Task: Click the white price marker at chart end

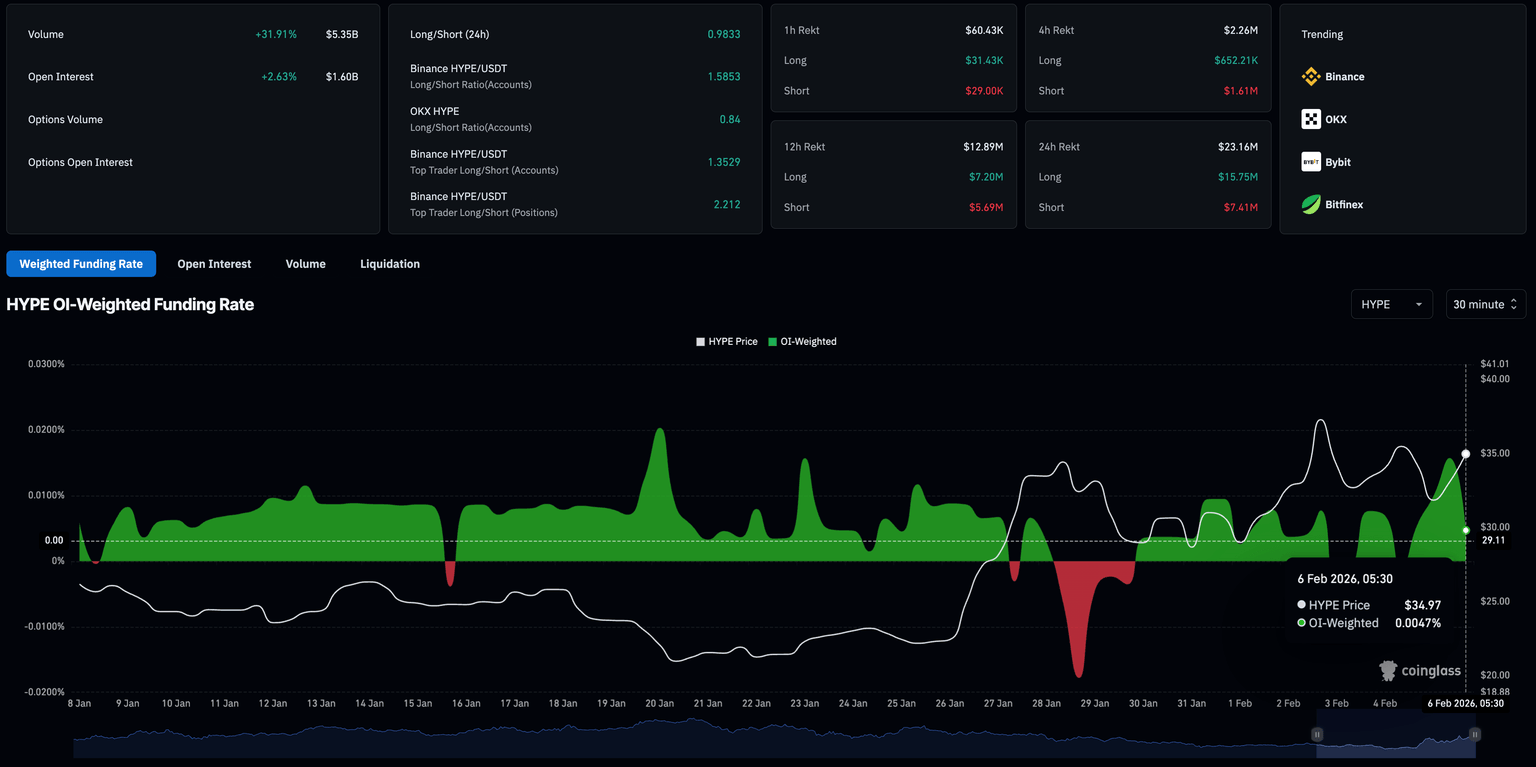Action: (x=1466, y=454)
